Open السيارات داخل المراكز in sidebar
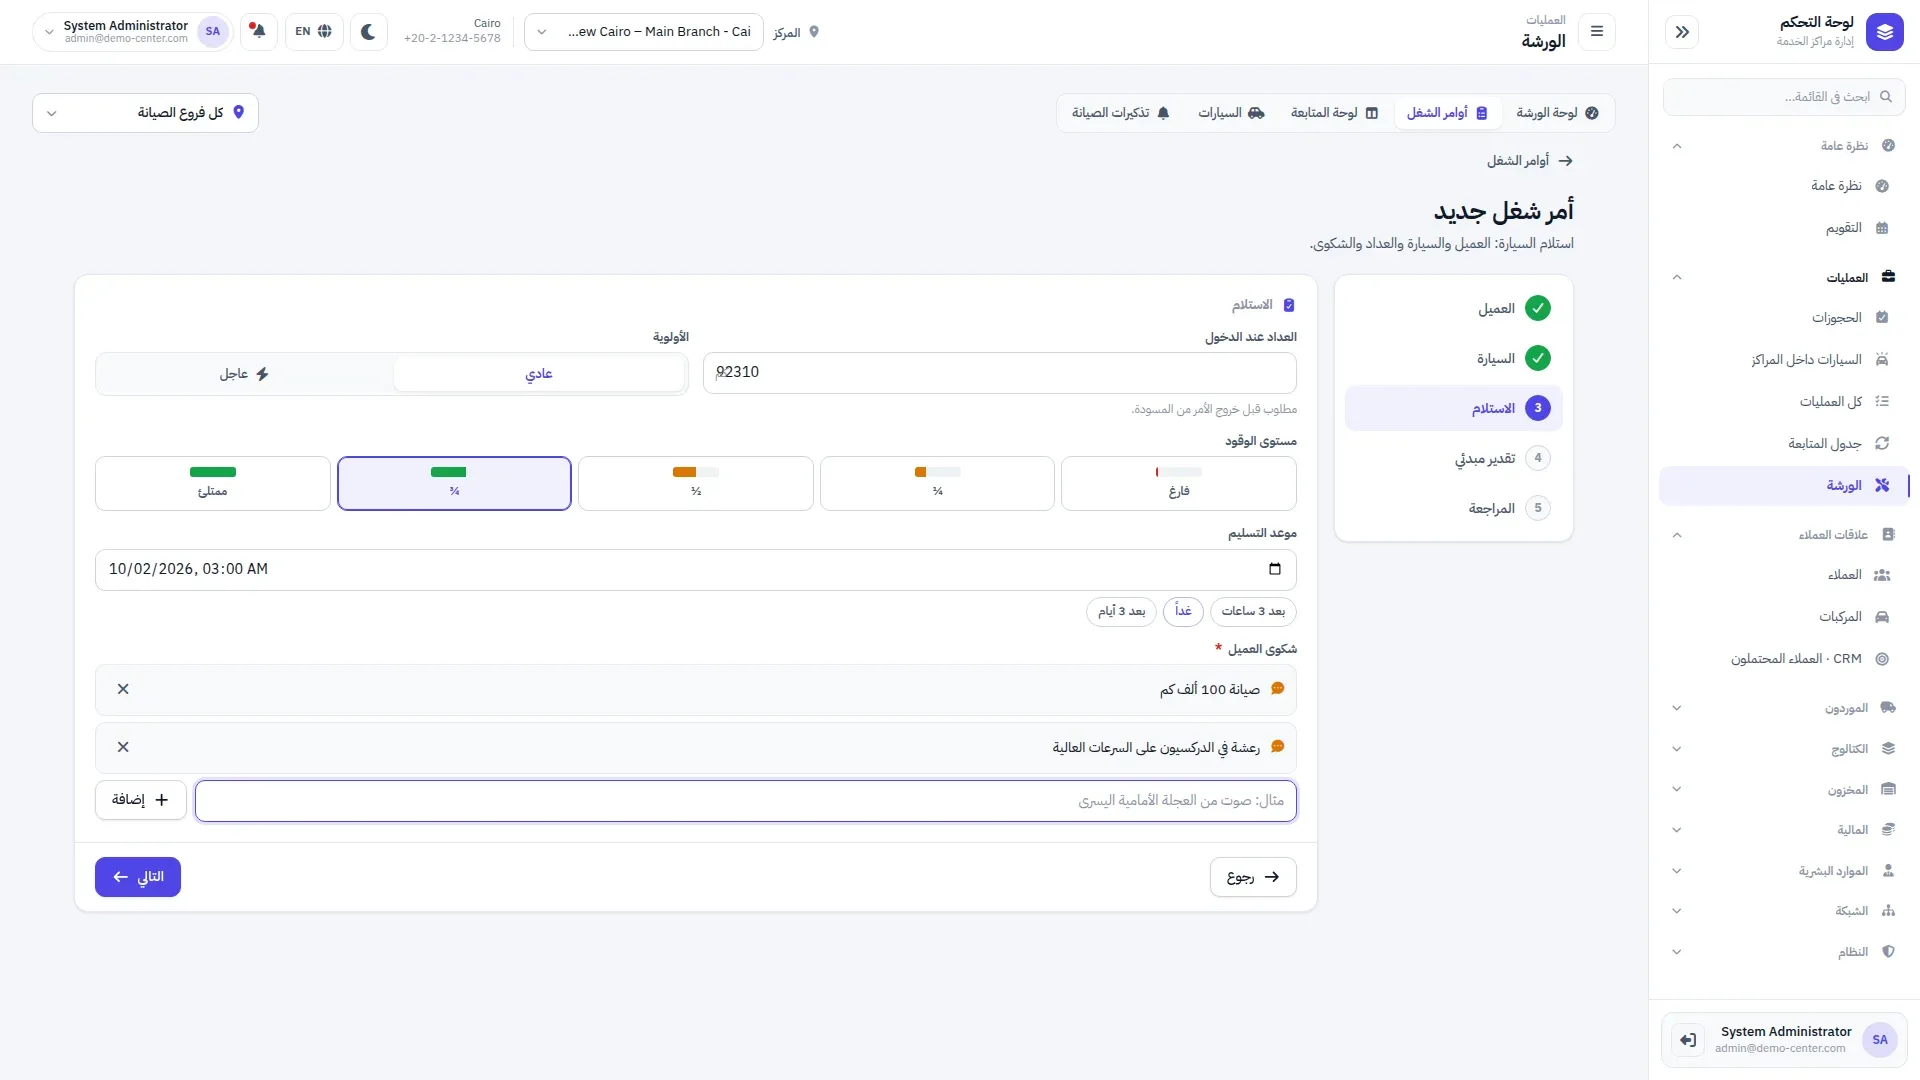This screenshot has width=1920, height=1080. click(x=1783, y=360)
